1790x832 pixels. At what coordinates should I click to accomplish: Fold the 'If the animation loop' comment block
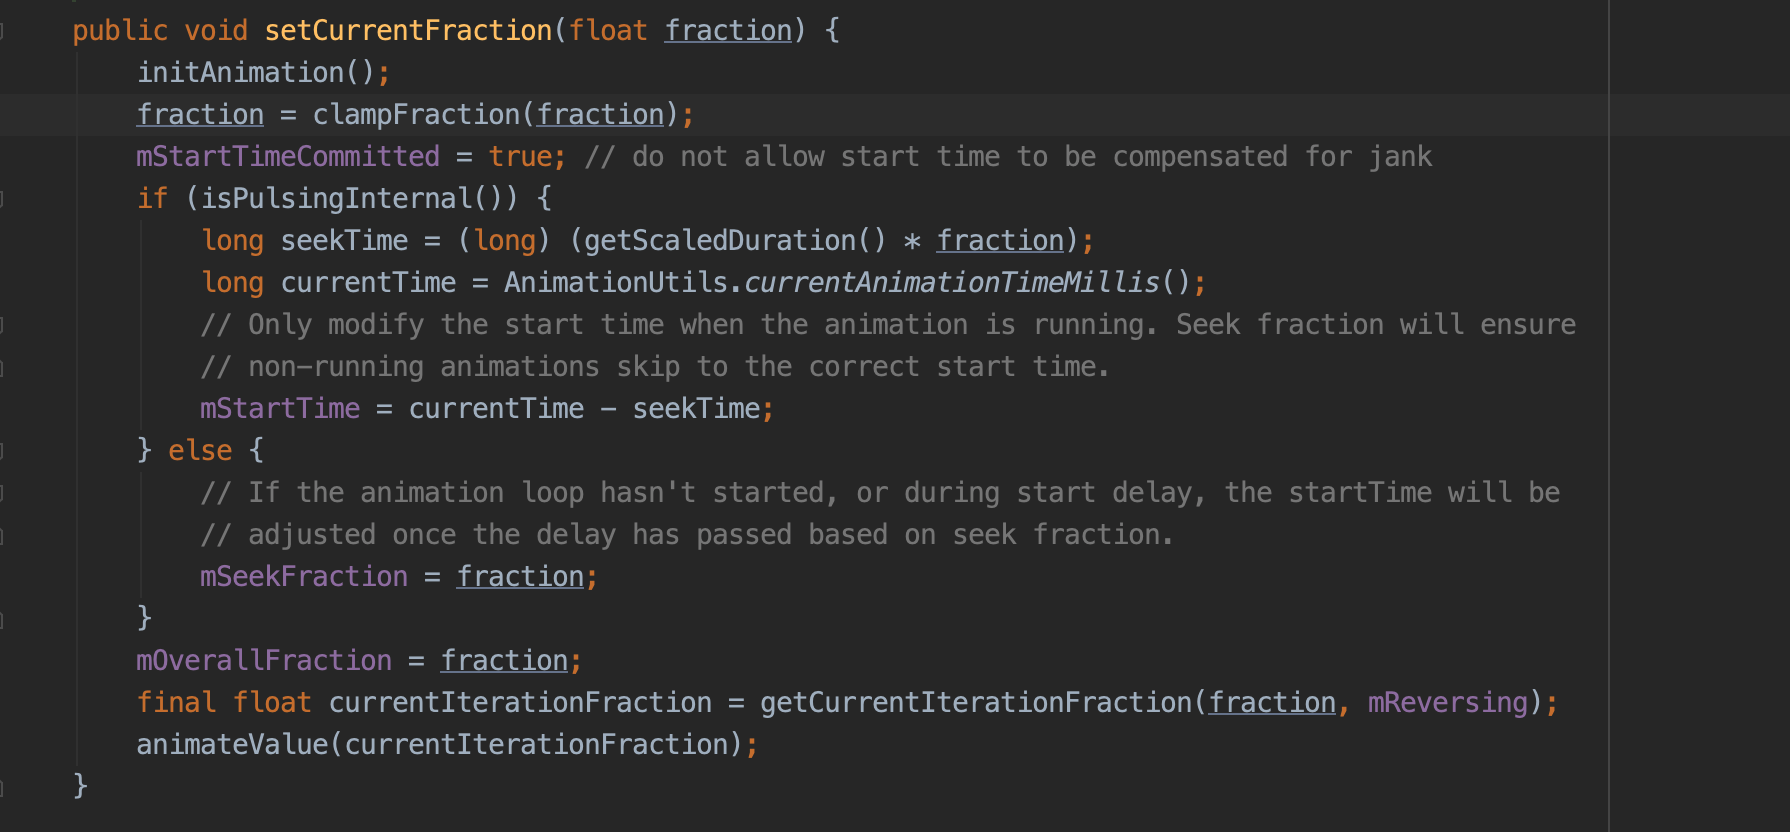click(x=2, y=493)
